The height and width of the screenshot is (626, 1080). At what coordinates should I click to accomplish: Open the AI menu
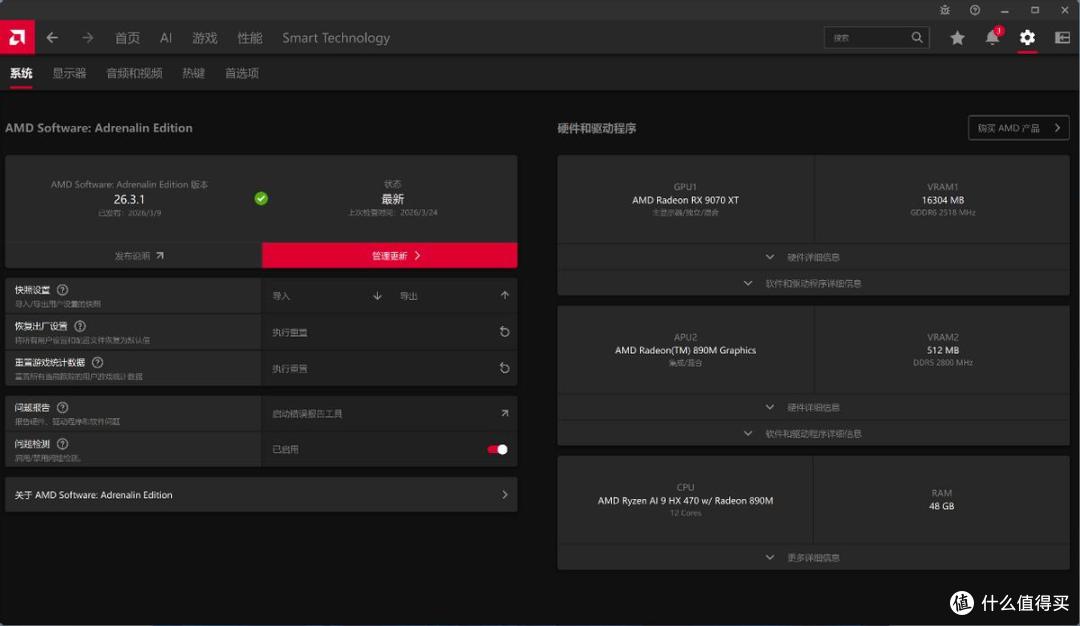pos(166,38)
